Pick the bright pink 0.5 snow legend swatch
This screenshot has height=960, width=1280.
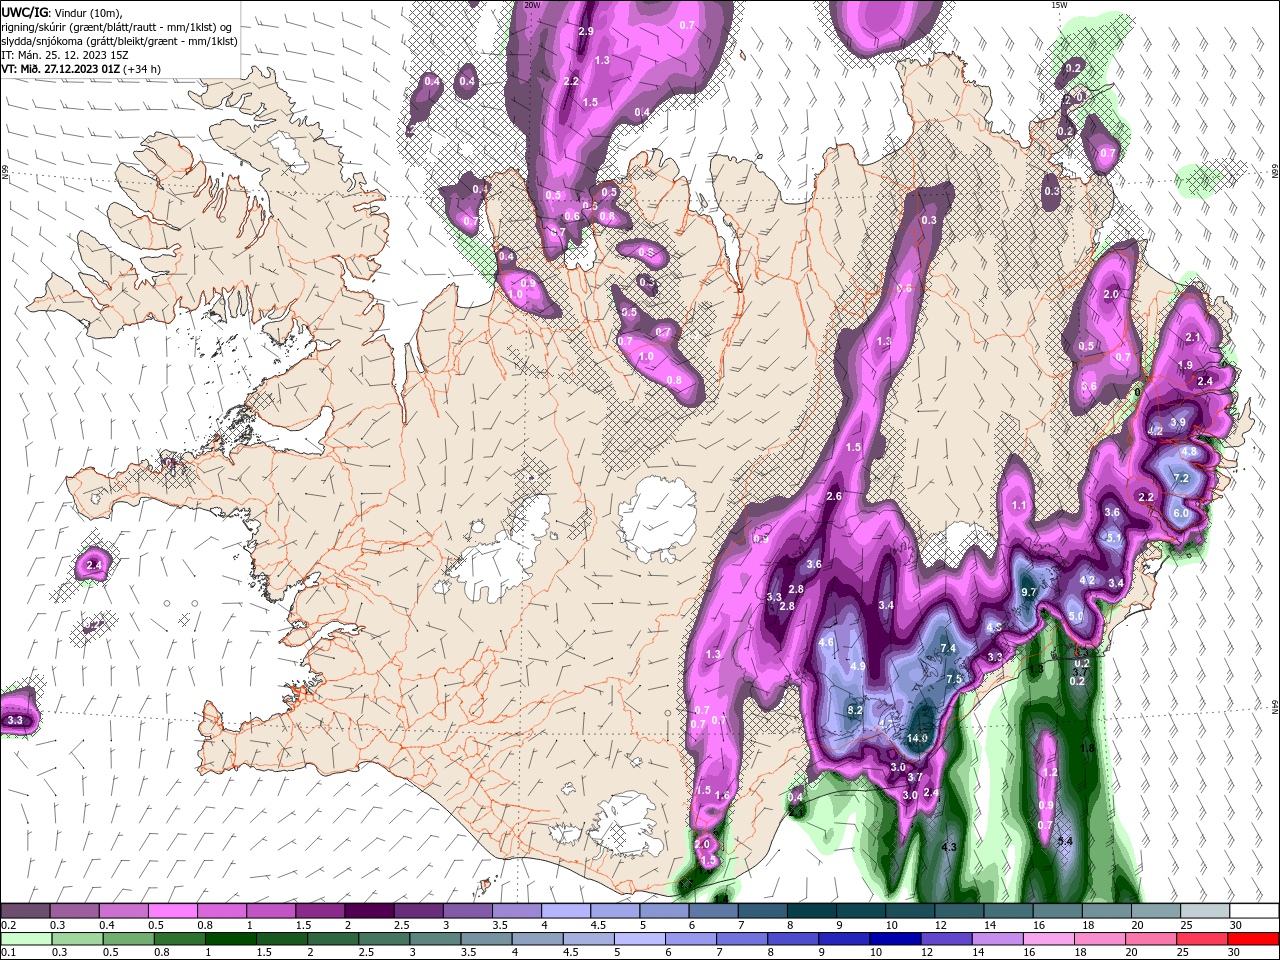(x=173, y=911)
